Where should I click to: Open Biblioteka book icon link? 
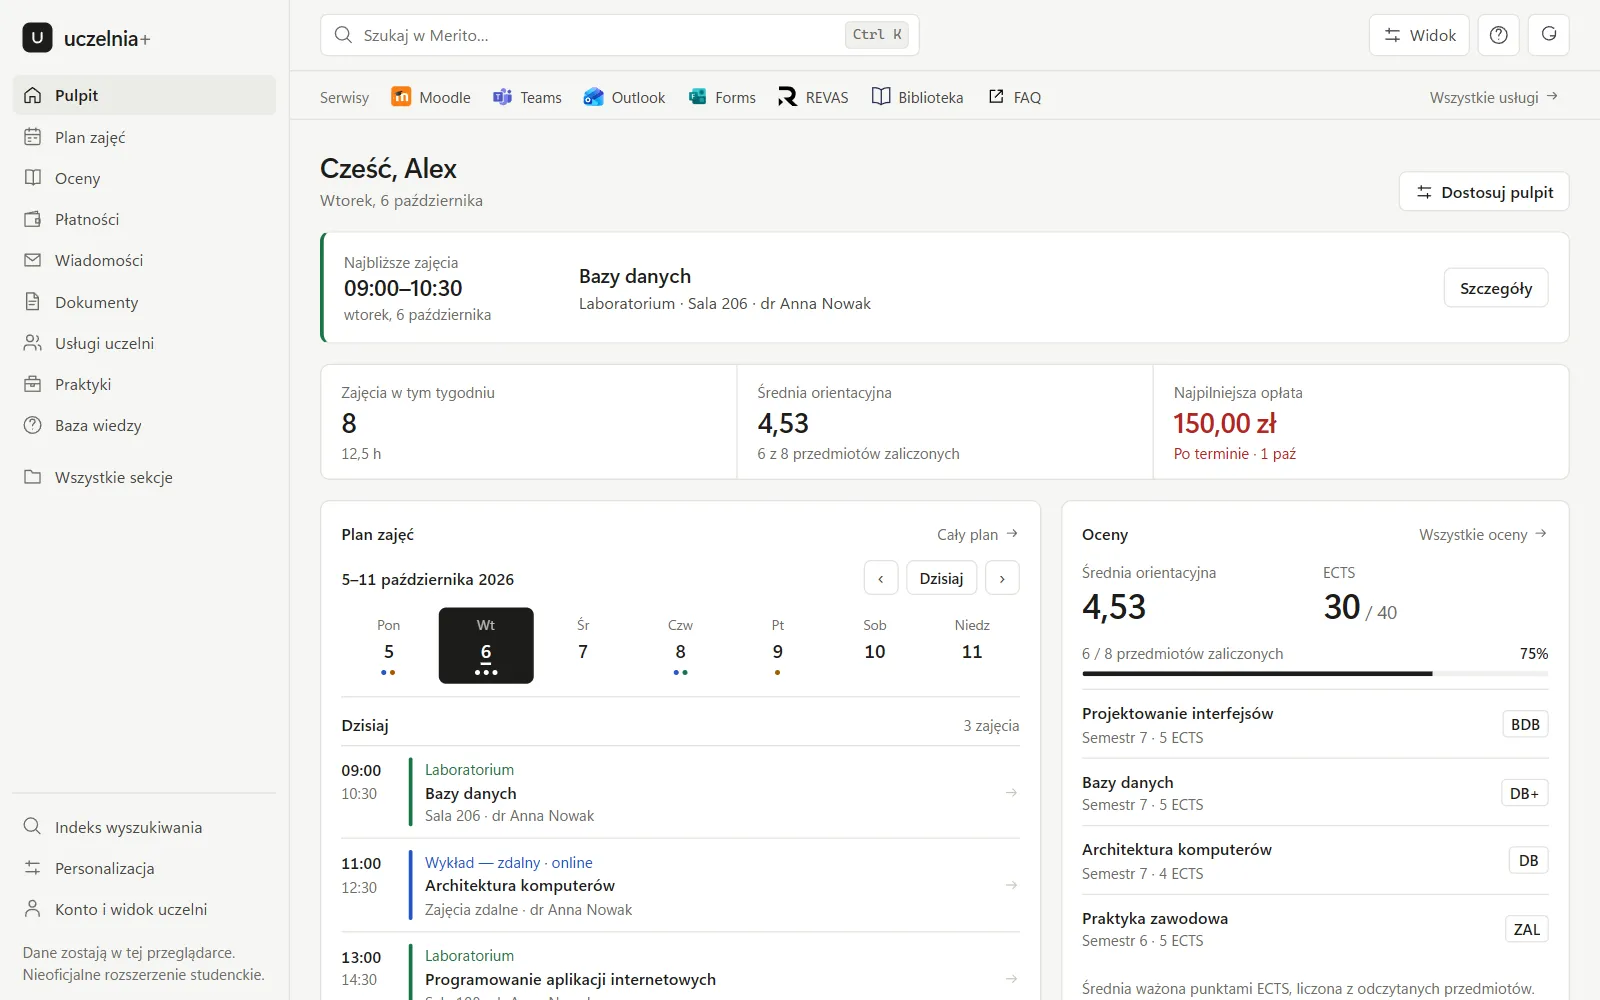click(917, 97)
